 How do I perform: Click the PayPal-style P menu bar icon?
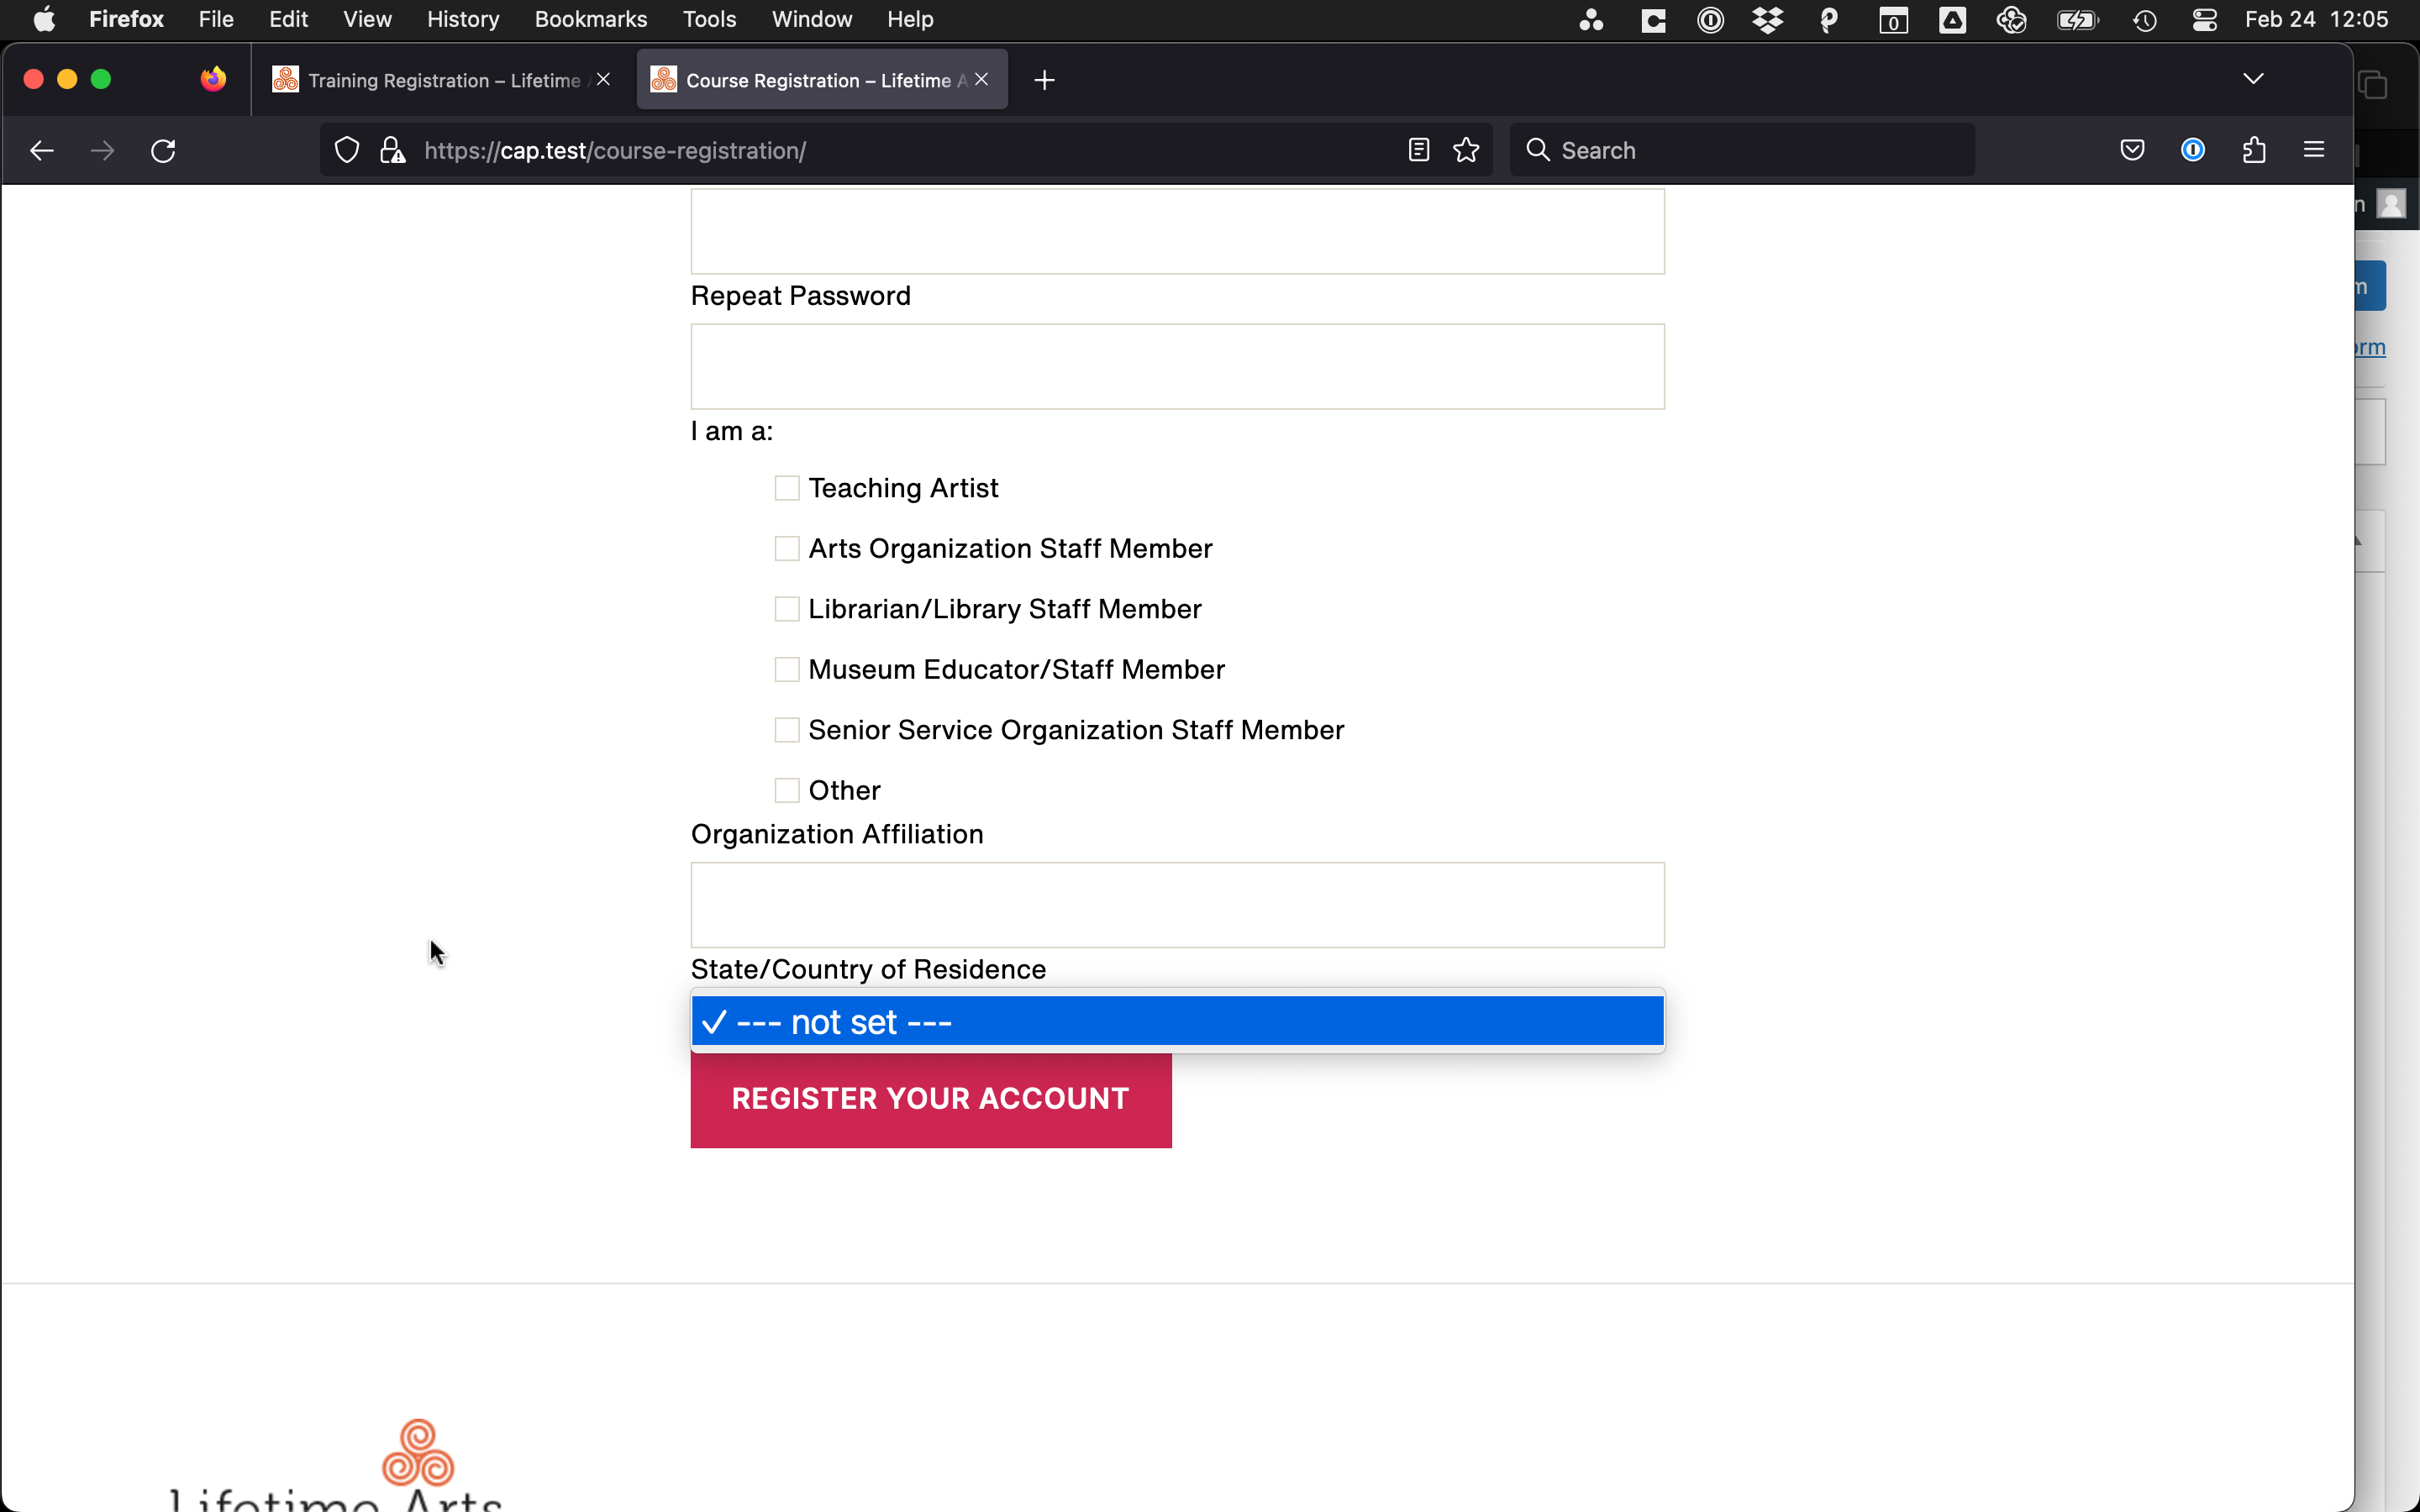1828,20
